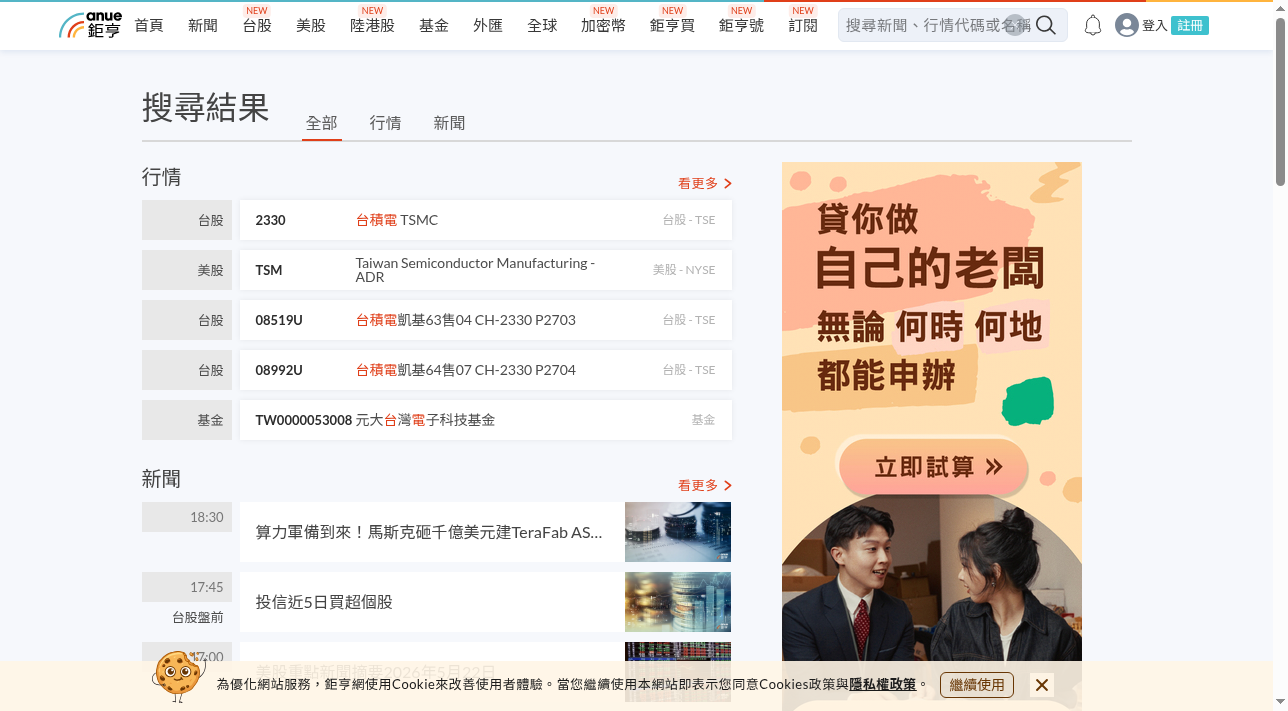Open 外匯 in the top navigation

tap(488, 25)
